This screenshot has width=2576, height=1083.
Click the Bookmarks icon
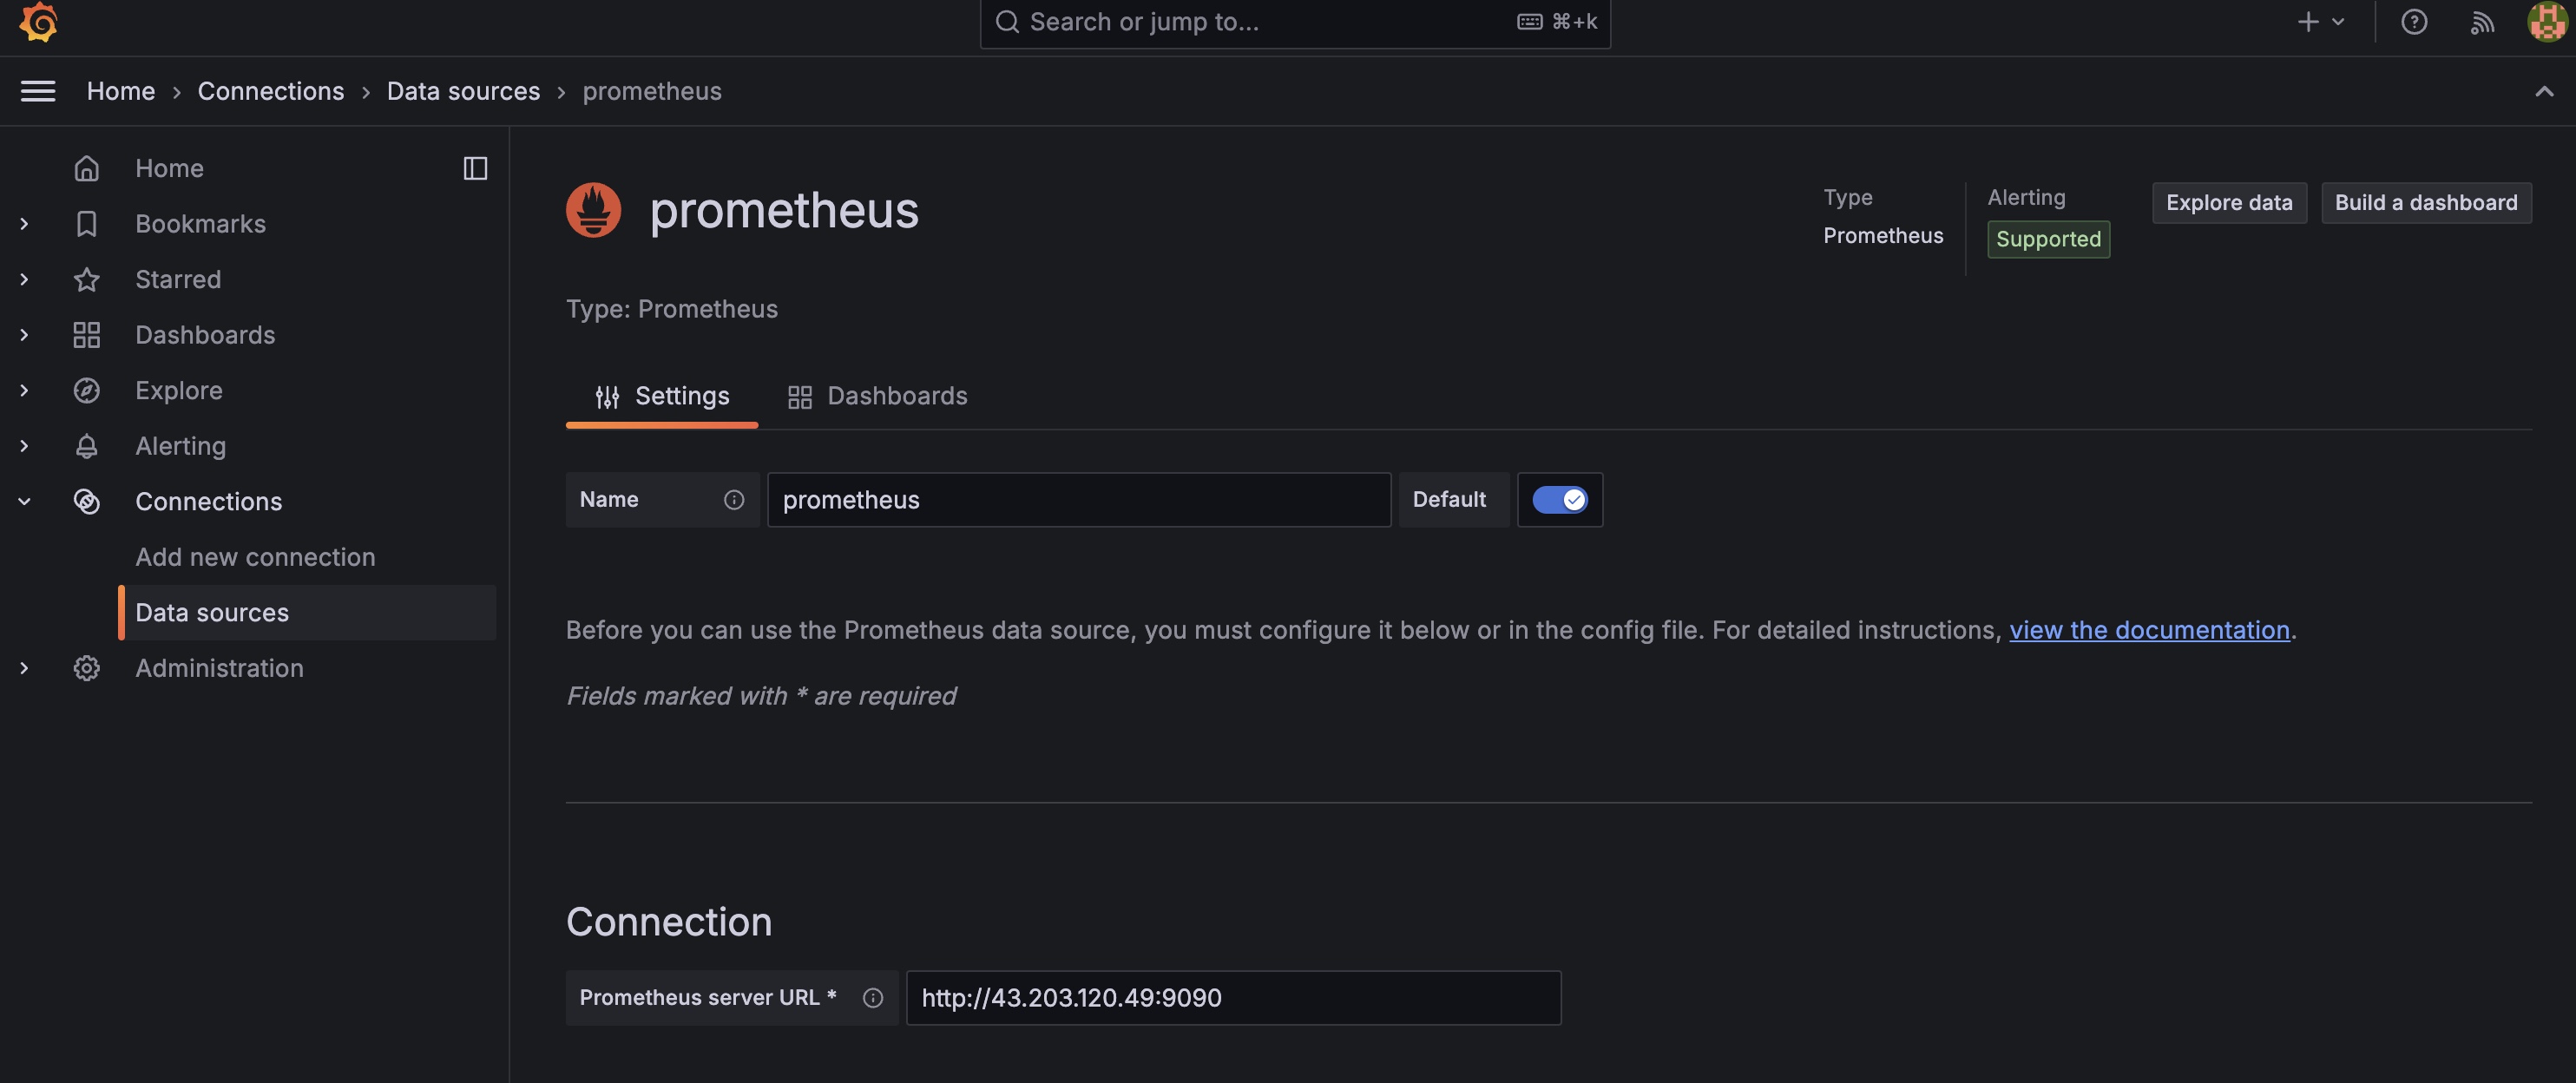click(x=87, y=224)
